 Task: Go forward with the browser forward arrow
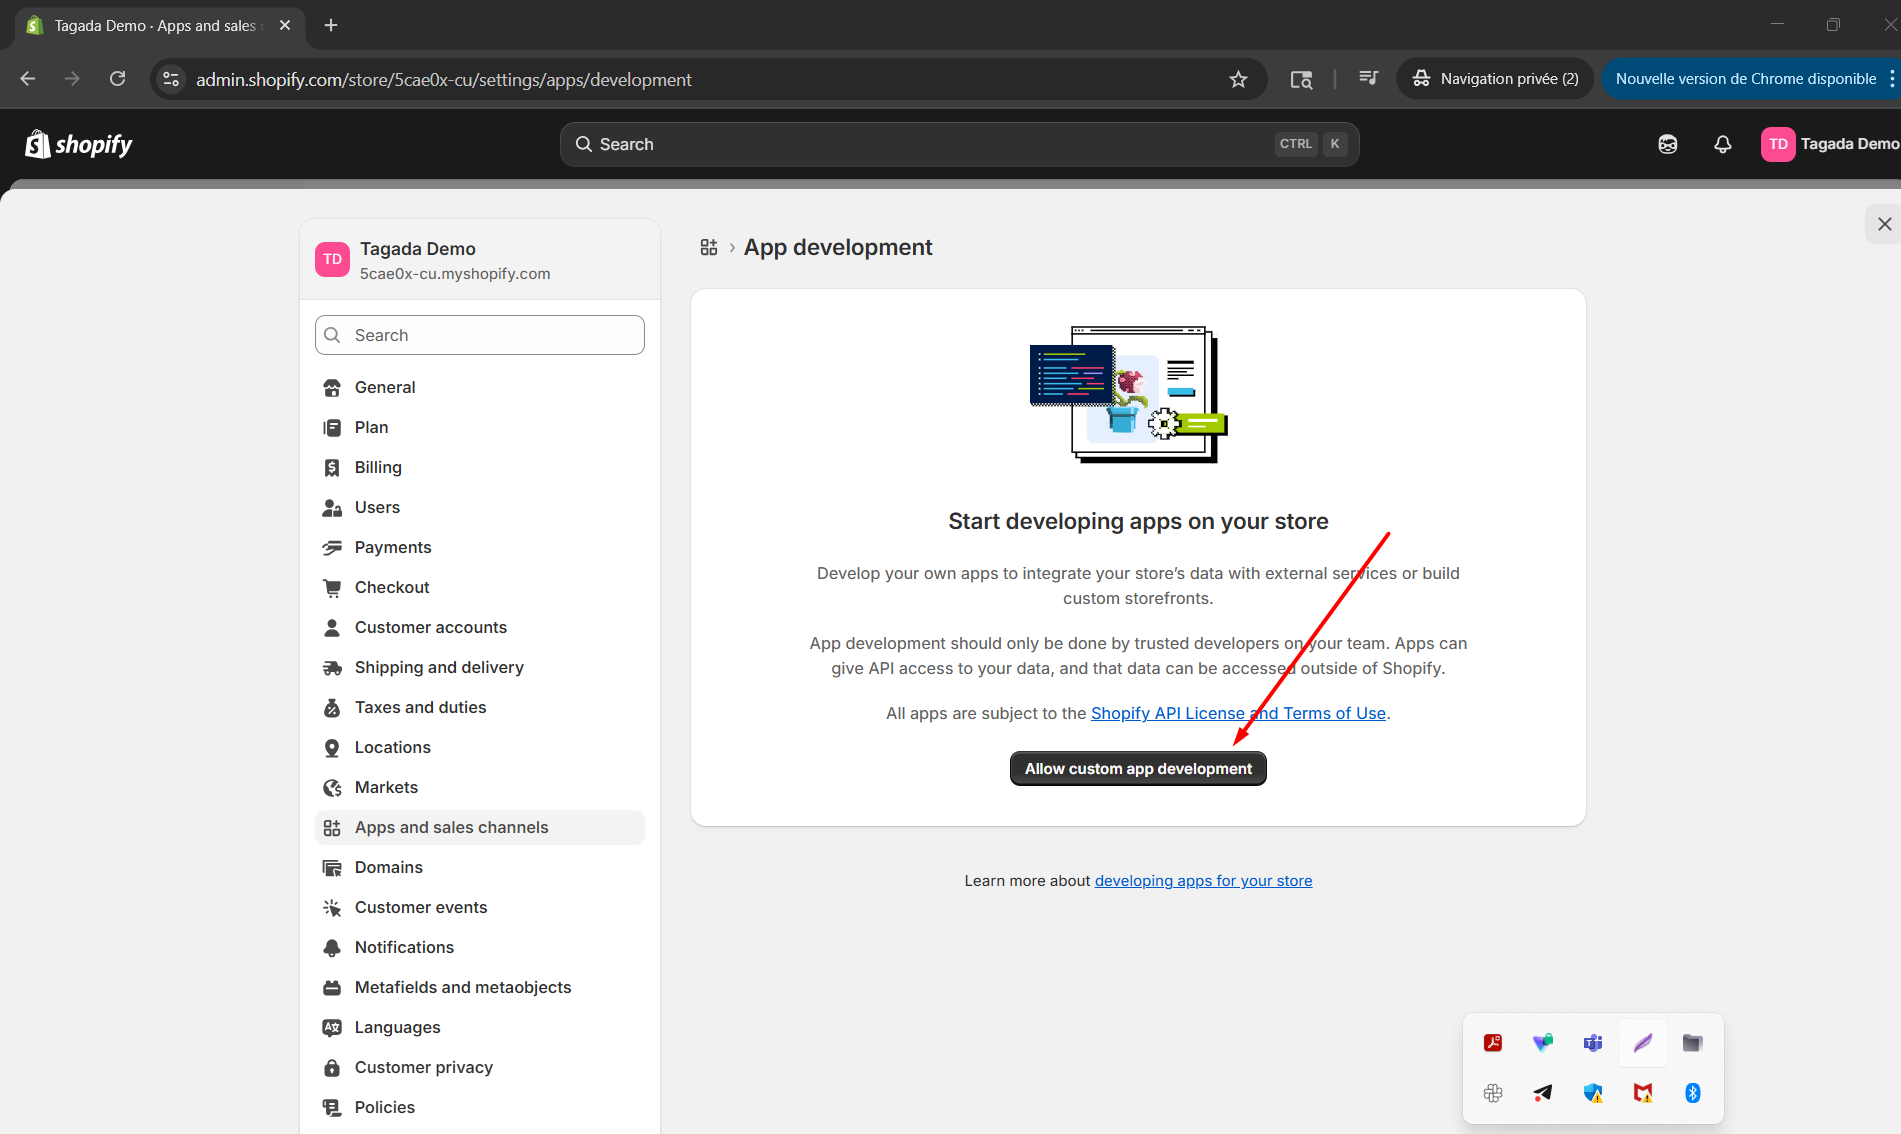click(x=72, y=79)
